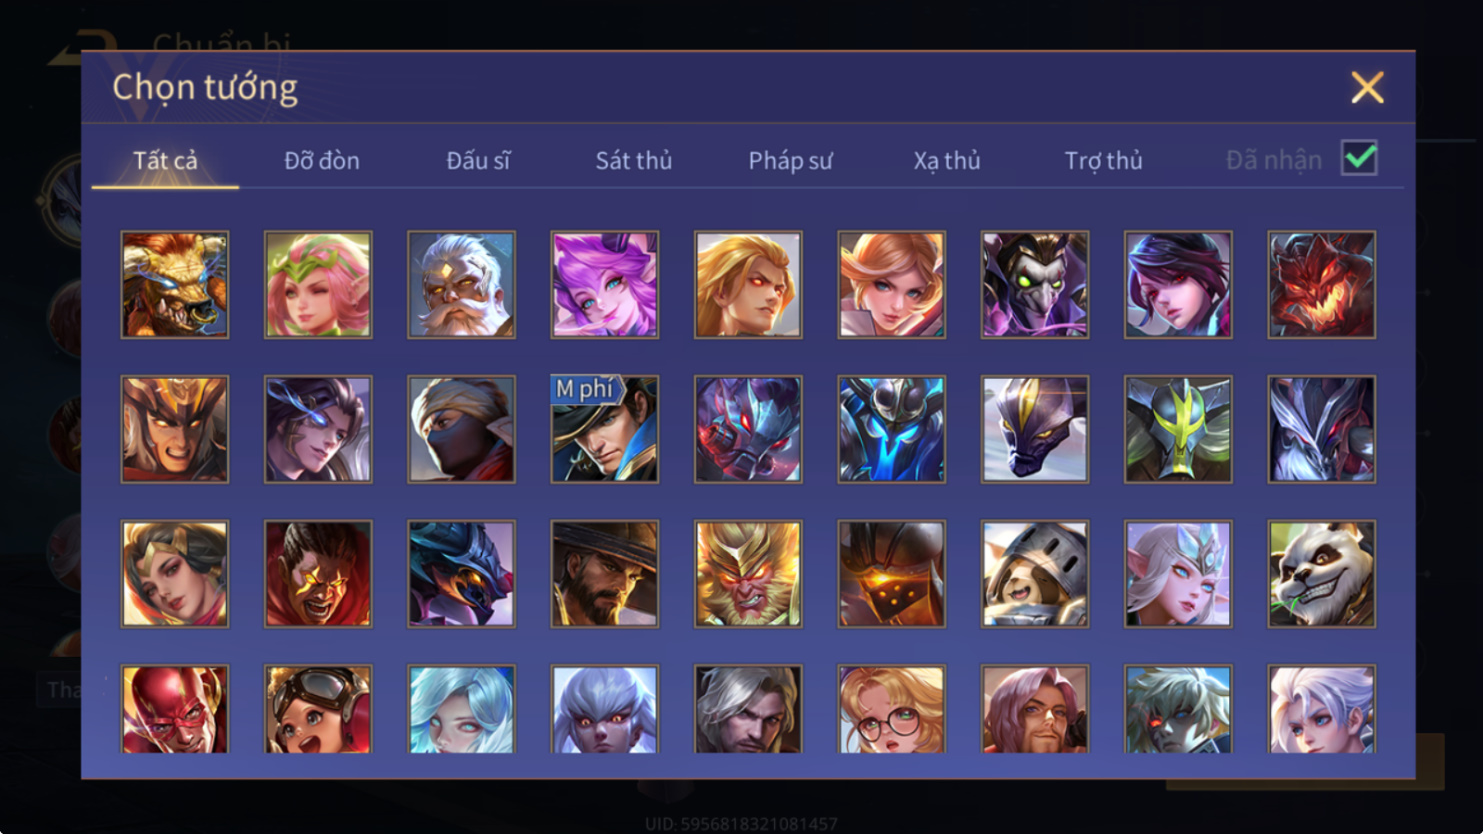Image resolution: width=1483 pixels, height=834 pixels.
Task: Choose the panda hero portrait
Action: tap(1321, 574)
